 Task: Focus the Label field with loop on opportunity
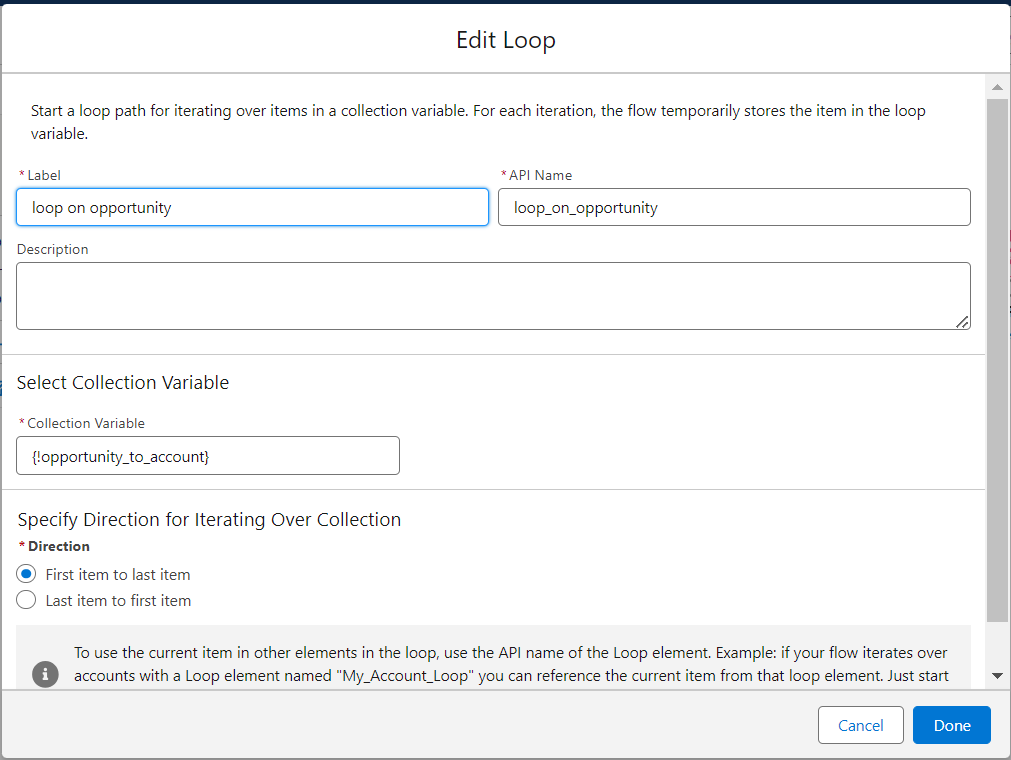pyautogui.click(x=252, y=207)
